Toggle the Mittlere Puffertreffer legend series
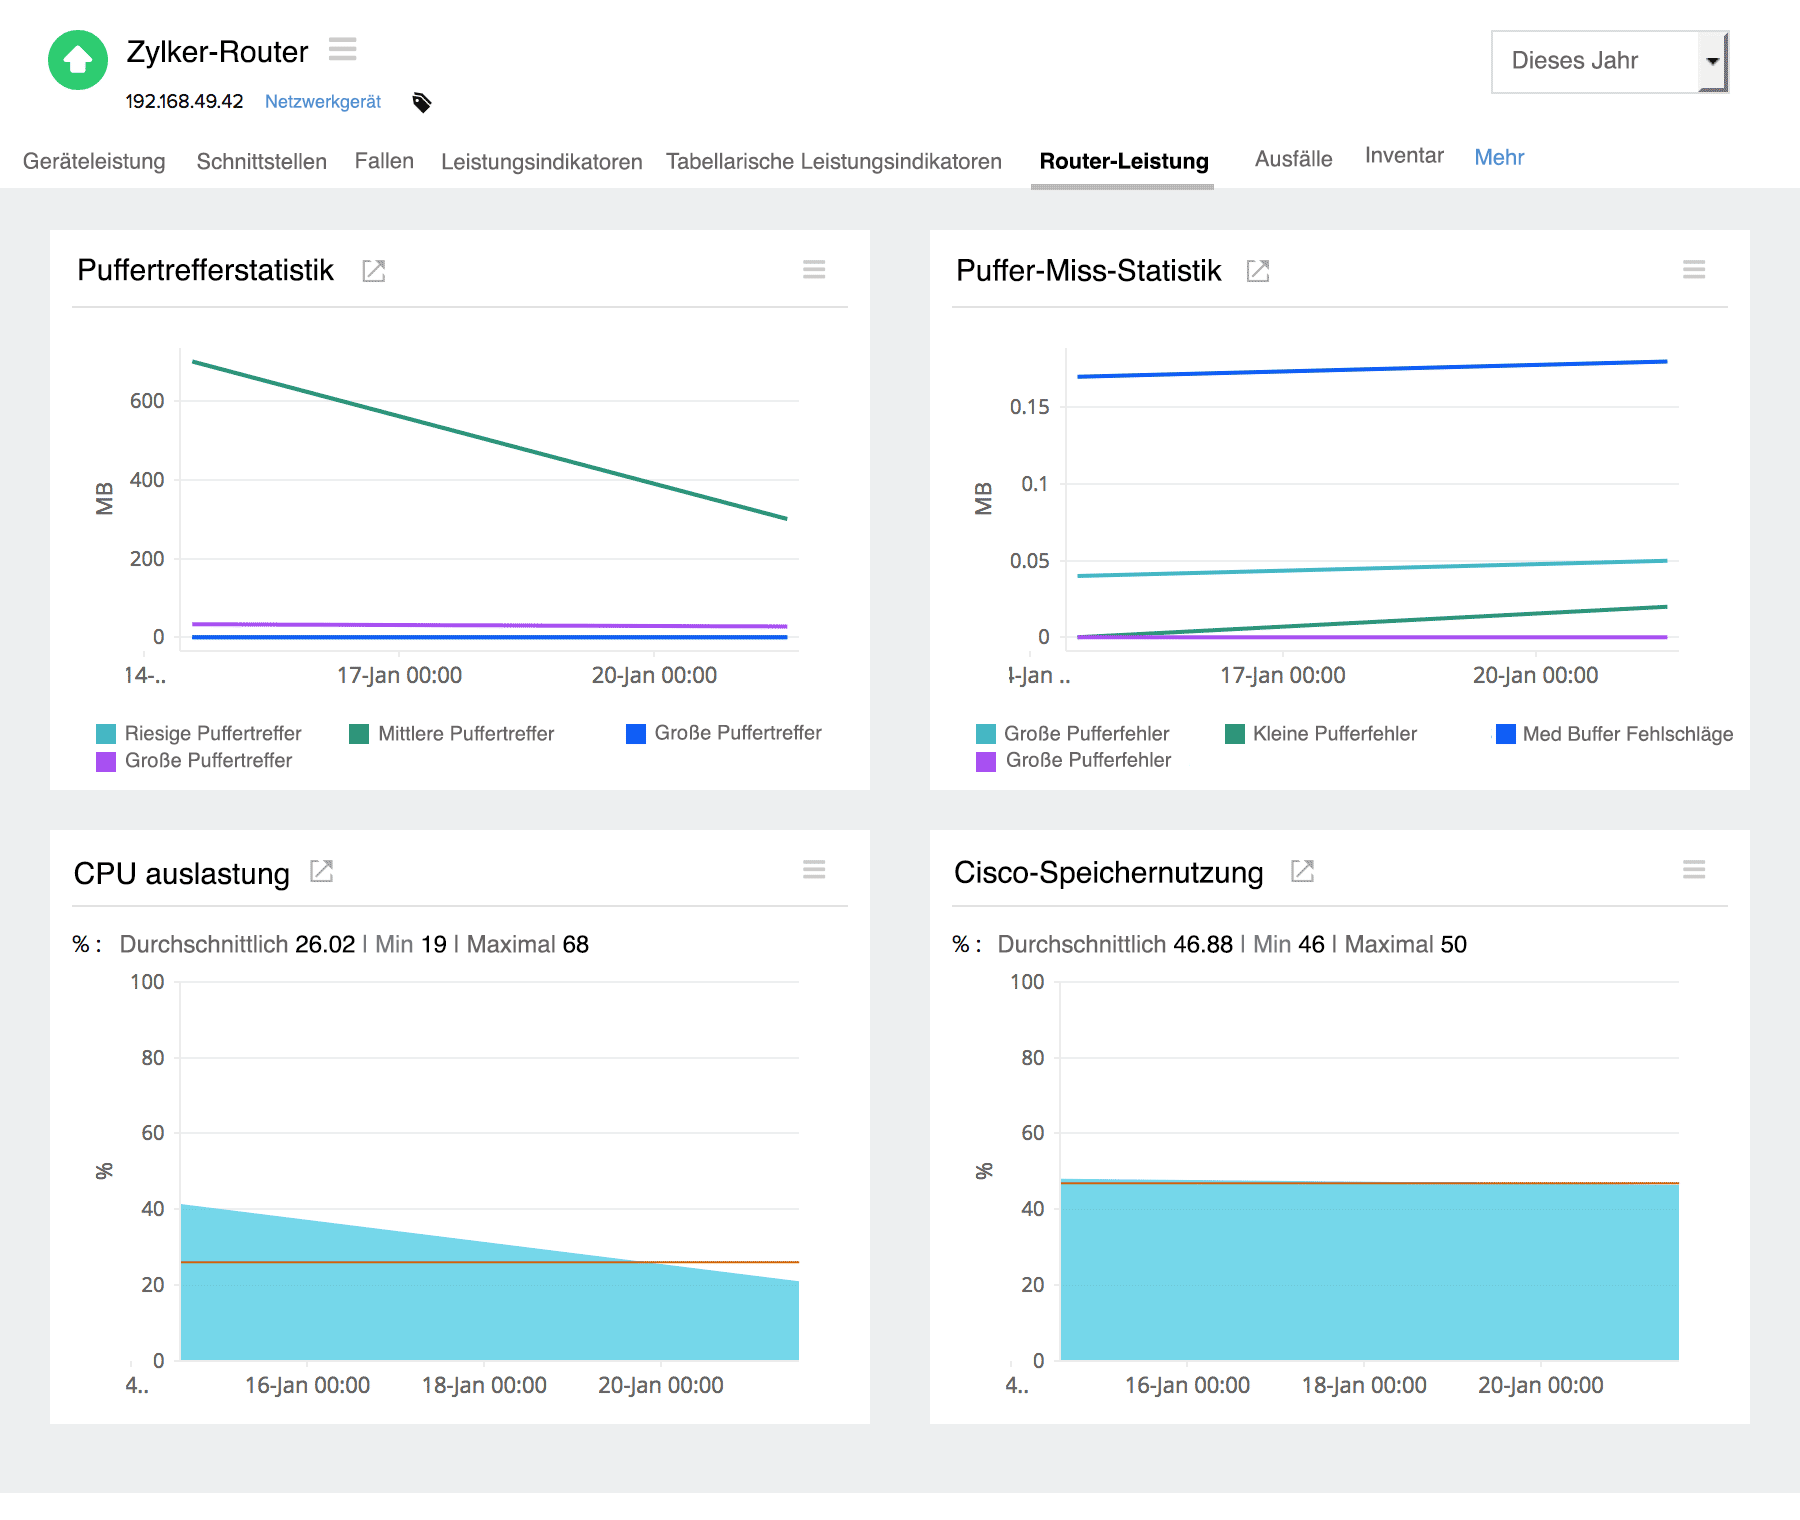This screenshot has width=1800, height=1520. click(466, 733)
